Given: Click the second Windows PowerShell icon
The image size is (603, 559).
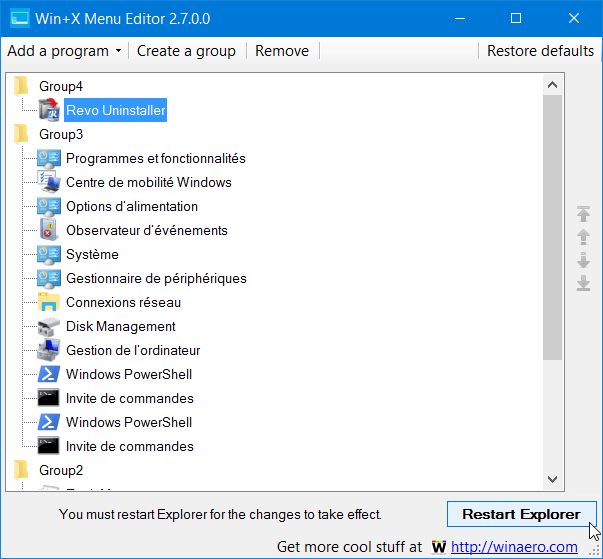Looking at the screenshot, I should pyautogui.click(x=49, y=422).
